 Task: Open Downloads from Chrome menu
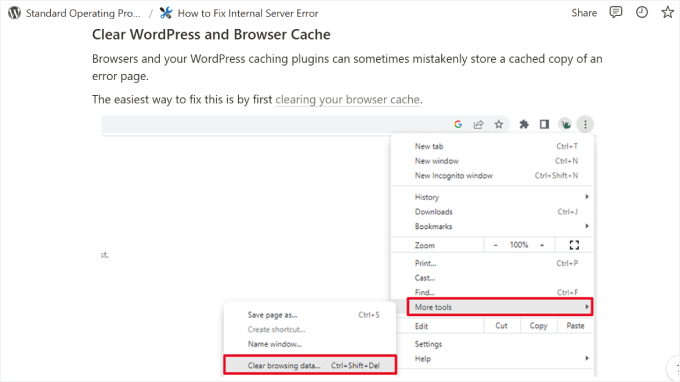pos(492,212)
